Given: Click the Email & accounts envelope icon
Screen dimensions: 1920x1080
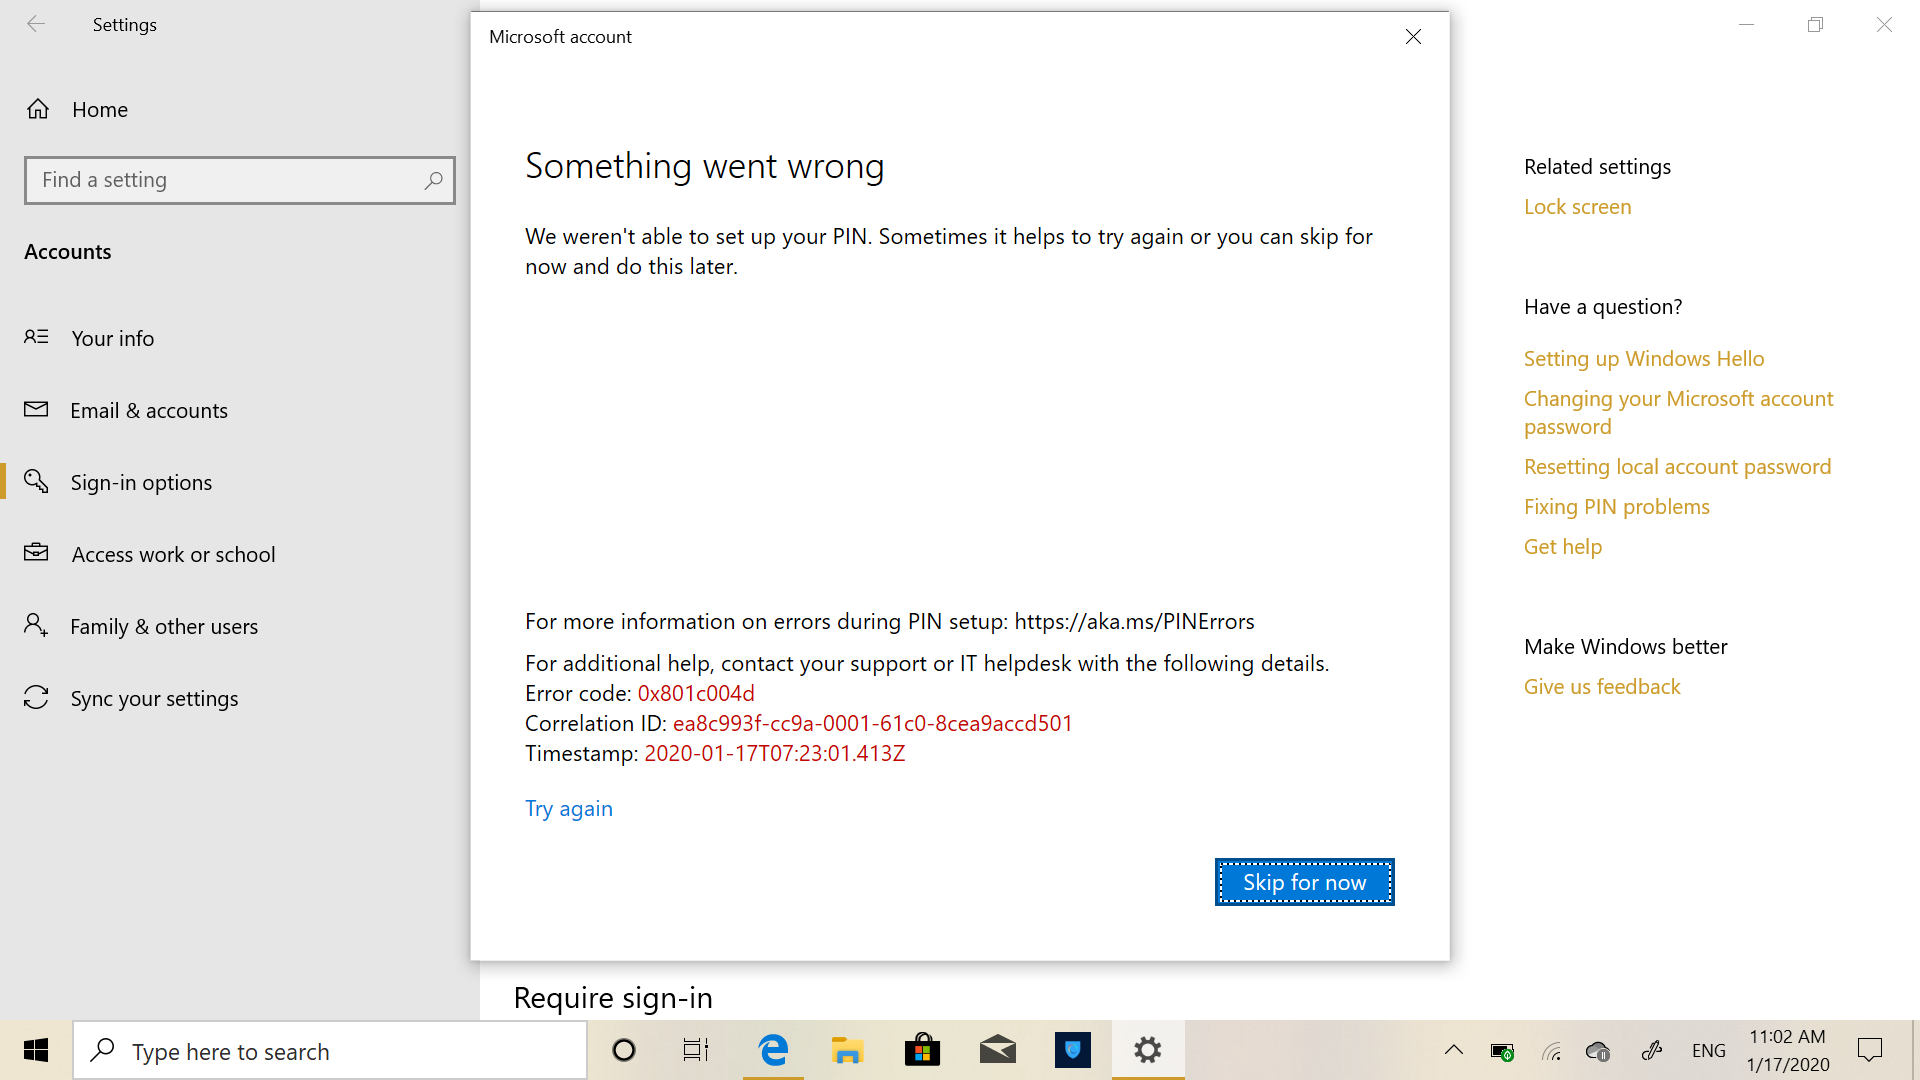Looking at the screenshot, I should tap(36, 409).
